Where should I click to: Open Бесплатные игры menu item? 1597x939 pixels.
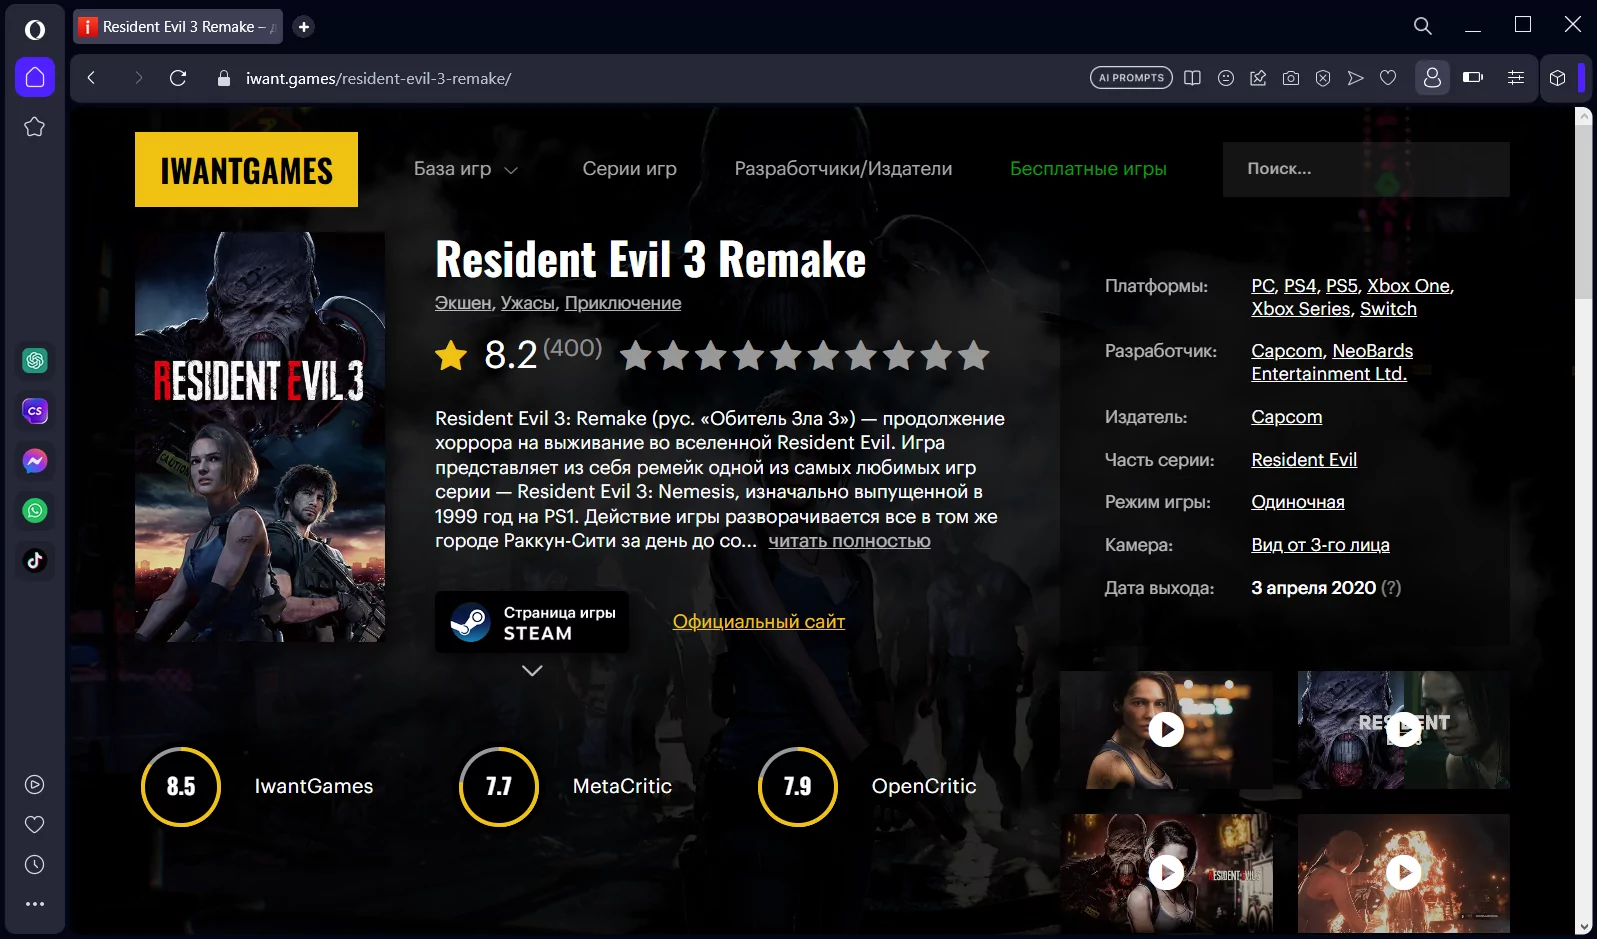(1088, 169)
